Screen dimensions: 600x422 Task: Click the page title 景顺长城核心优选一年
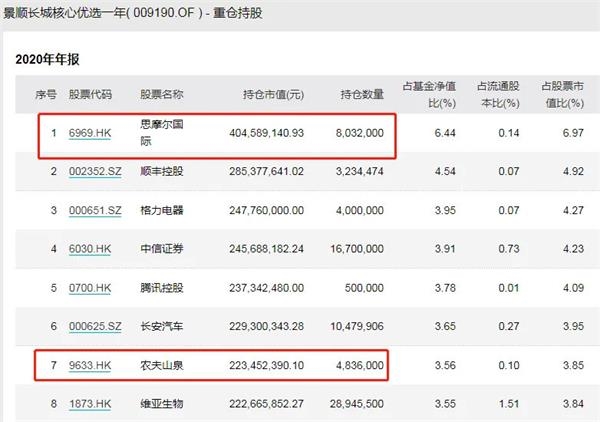pyautogui.click(x=65, y=13)
